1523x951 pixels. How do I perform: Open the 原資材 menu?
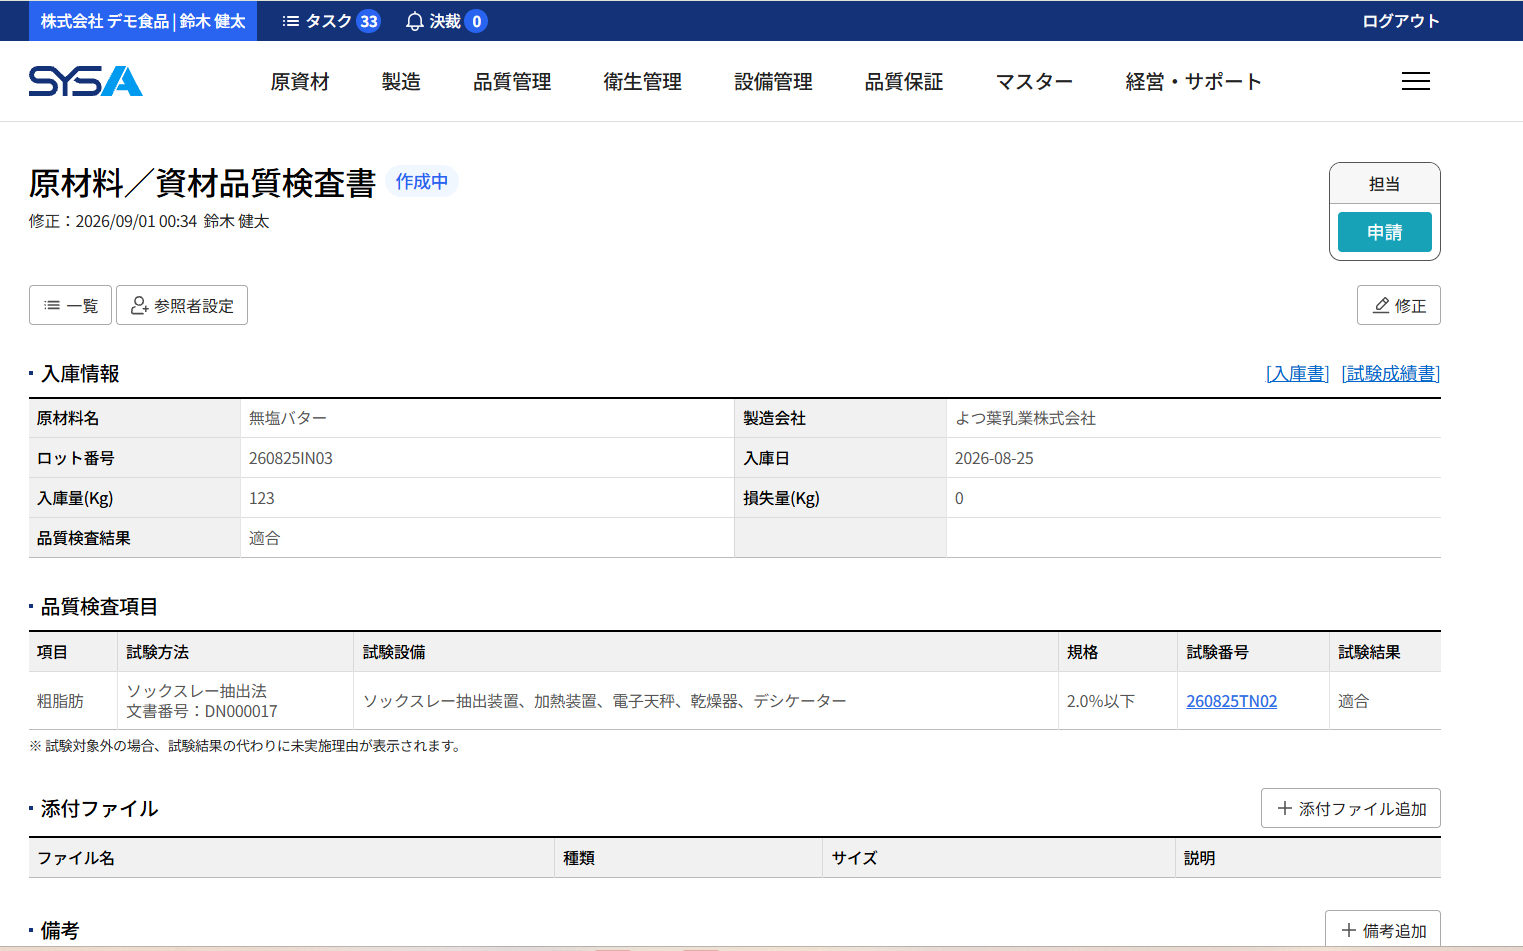click(300, 82)
